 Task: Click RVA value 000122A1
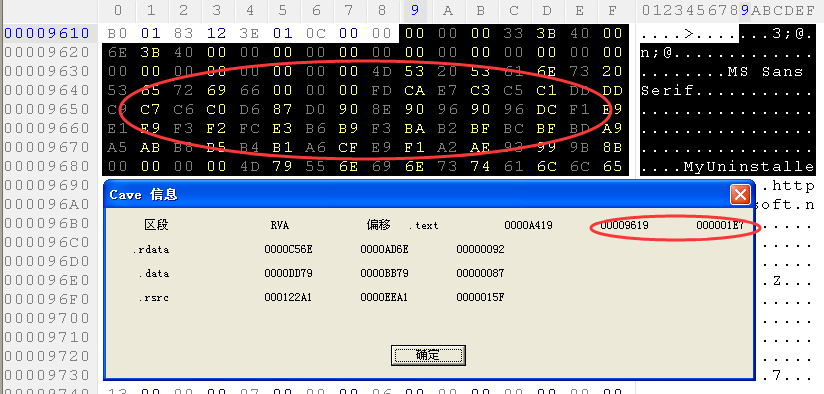click(x=289, y=298)
